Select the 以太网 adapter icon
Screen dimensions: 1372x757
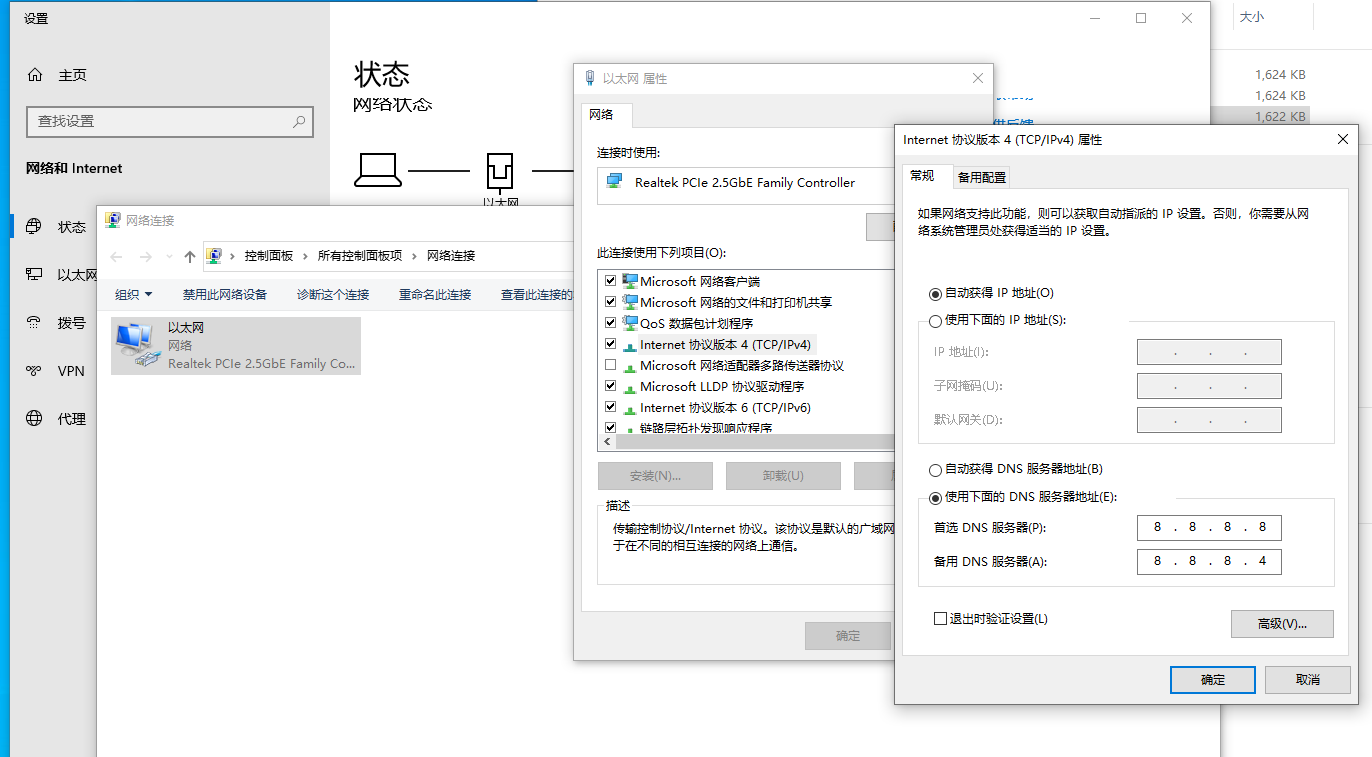pos(135,345)
